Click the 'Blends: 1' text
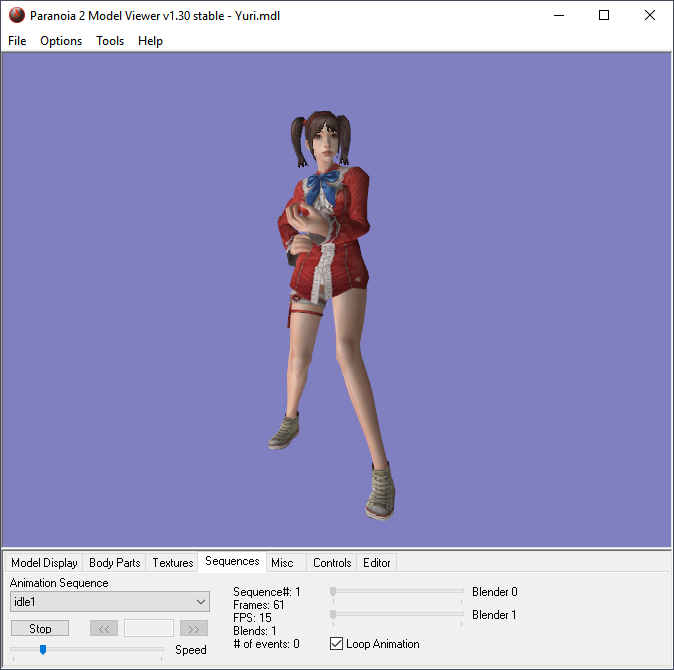674x670 pixels. [x=255, y=631]
